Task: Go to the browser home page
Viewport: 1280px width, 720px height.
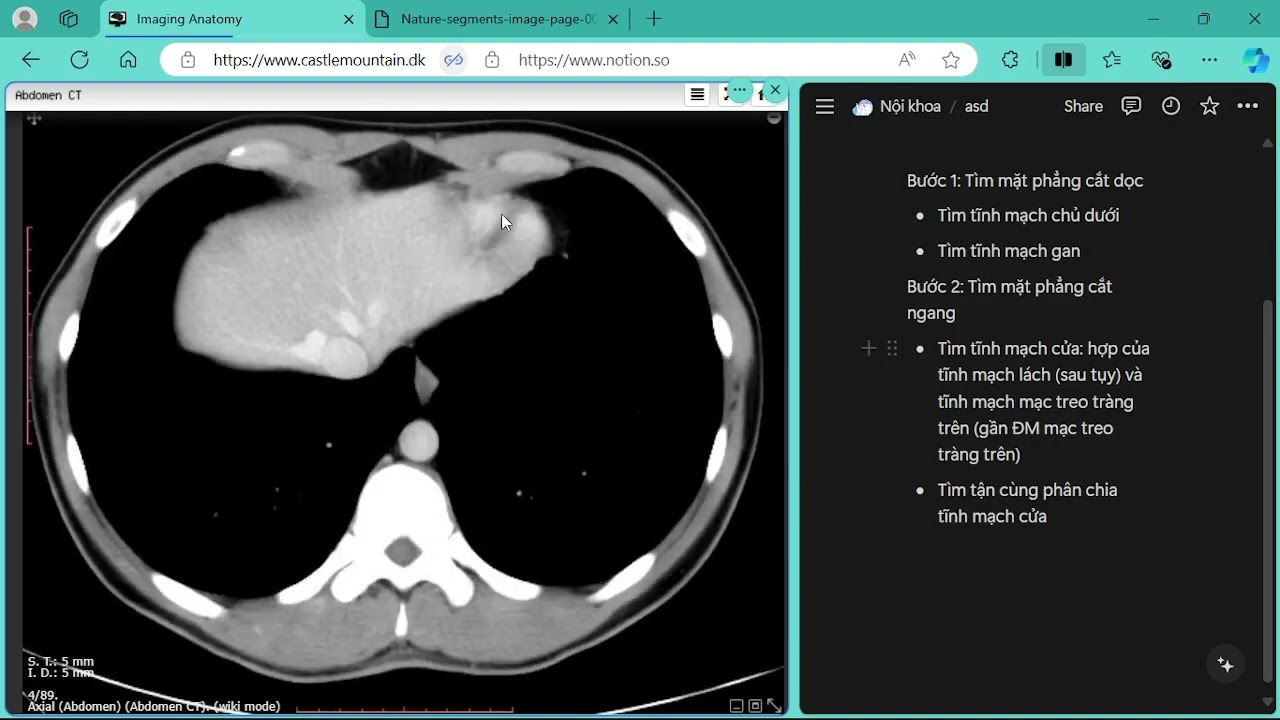Action: click(128, 60)
